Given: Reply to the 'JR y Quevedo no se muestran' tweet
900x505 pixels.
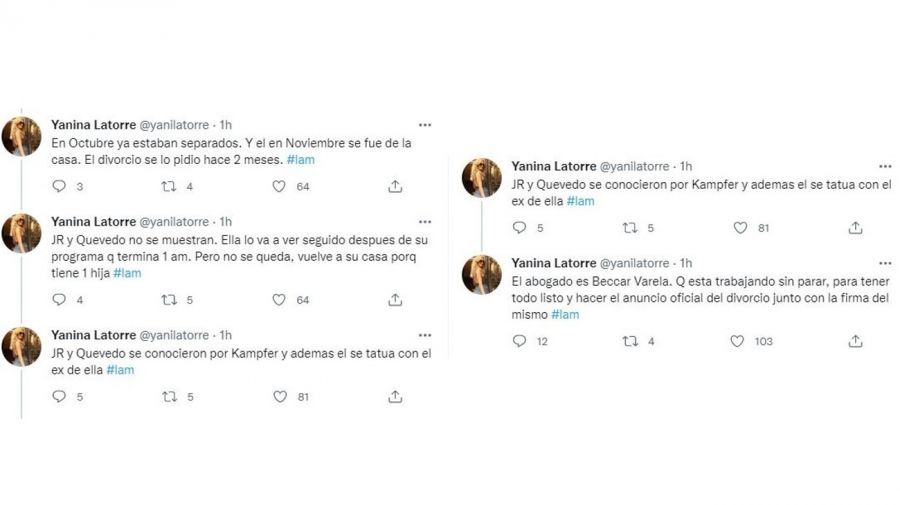Looking at the screenshot, I should tap(59, 299).
